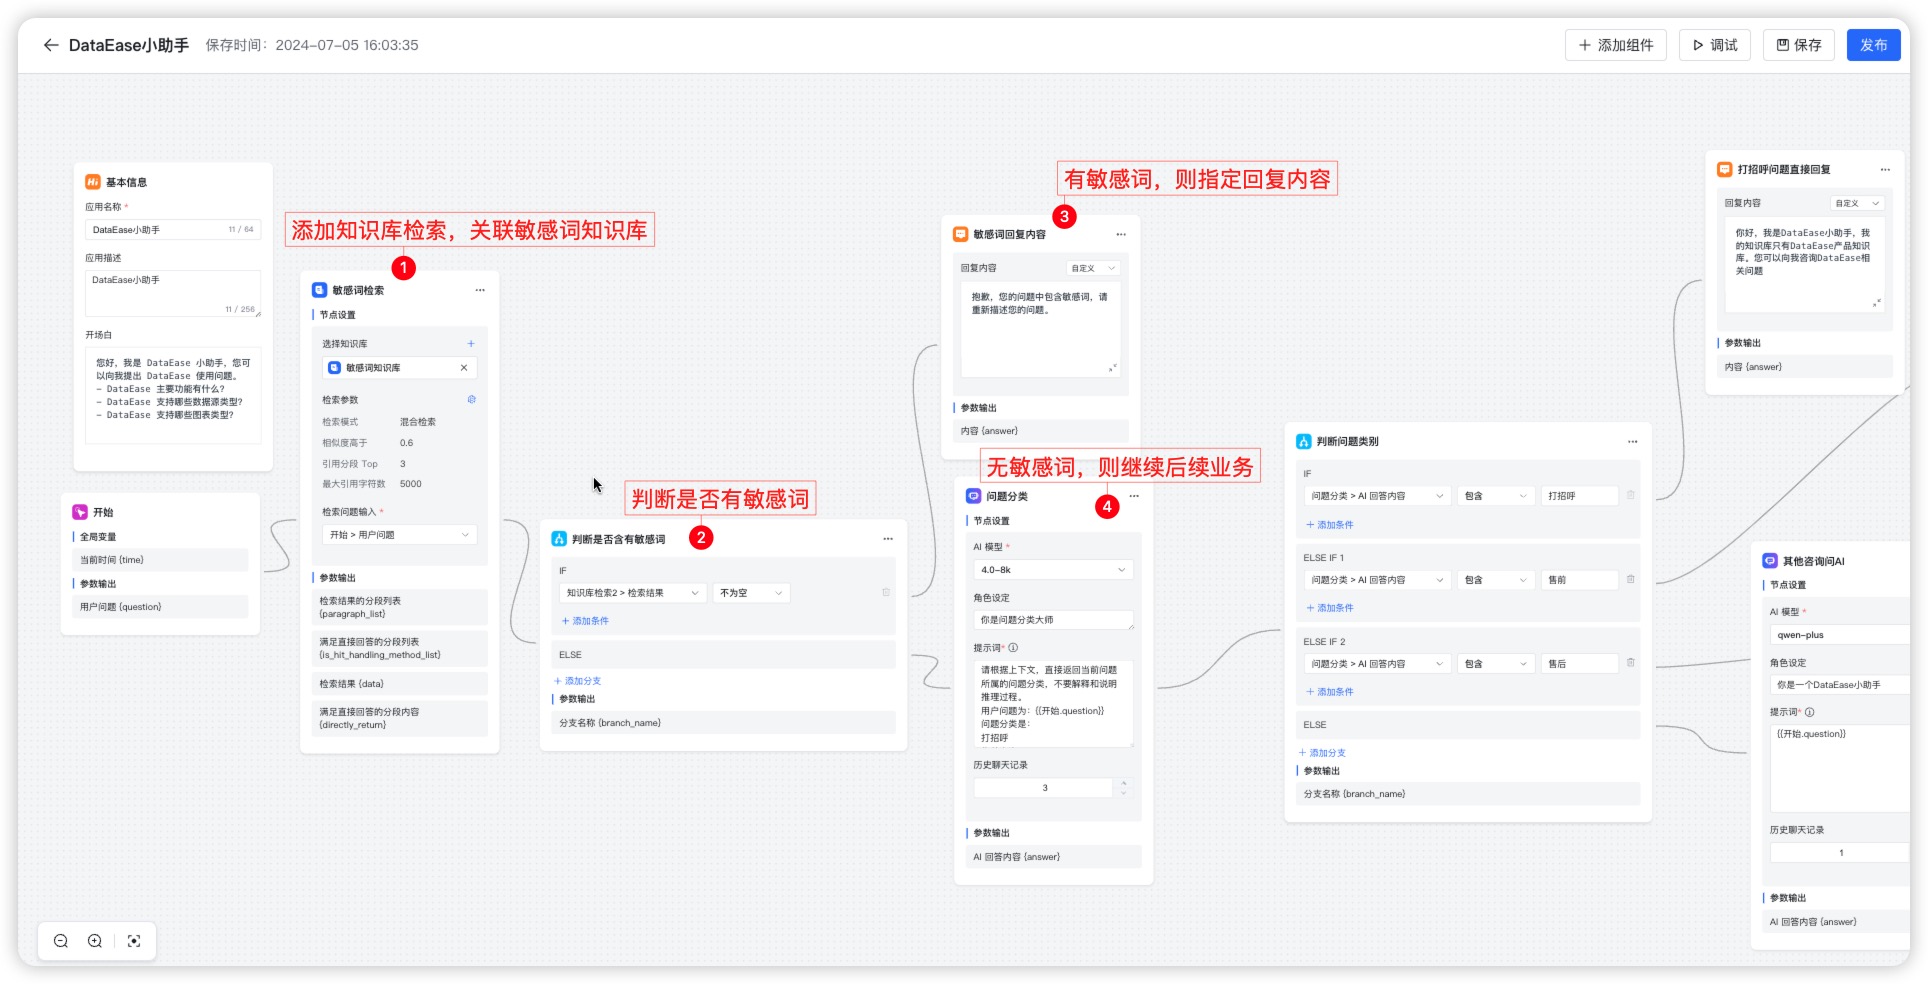Open 自定义 dropdown in 打招呼问题直接回复
The height and width of the screenshot is (984, 1928).
tap(1857, 203)
